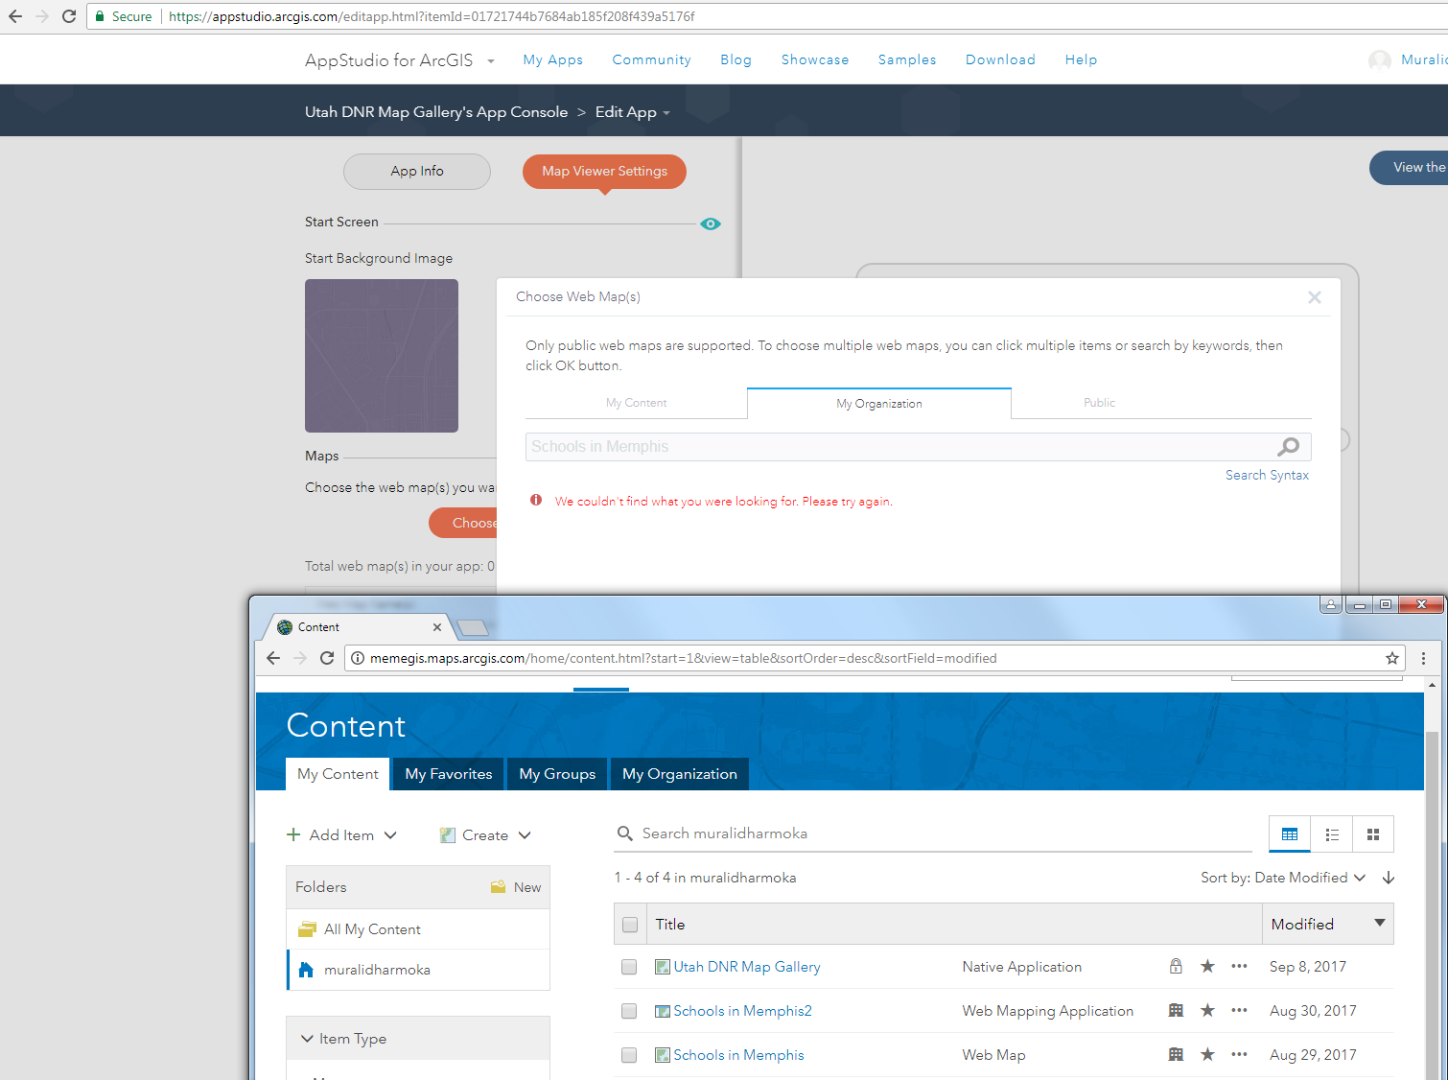Click the lock sharing icon for Utah DNR
The image size is (1448, 1080).
point(1176,967)
